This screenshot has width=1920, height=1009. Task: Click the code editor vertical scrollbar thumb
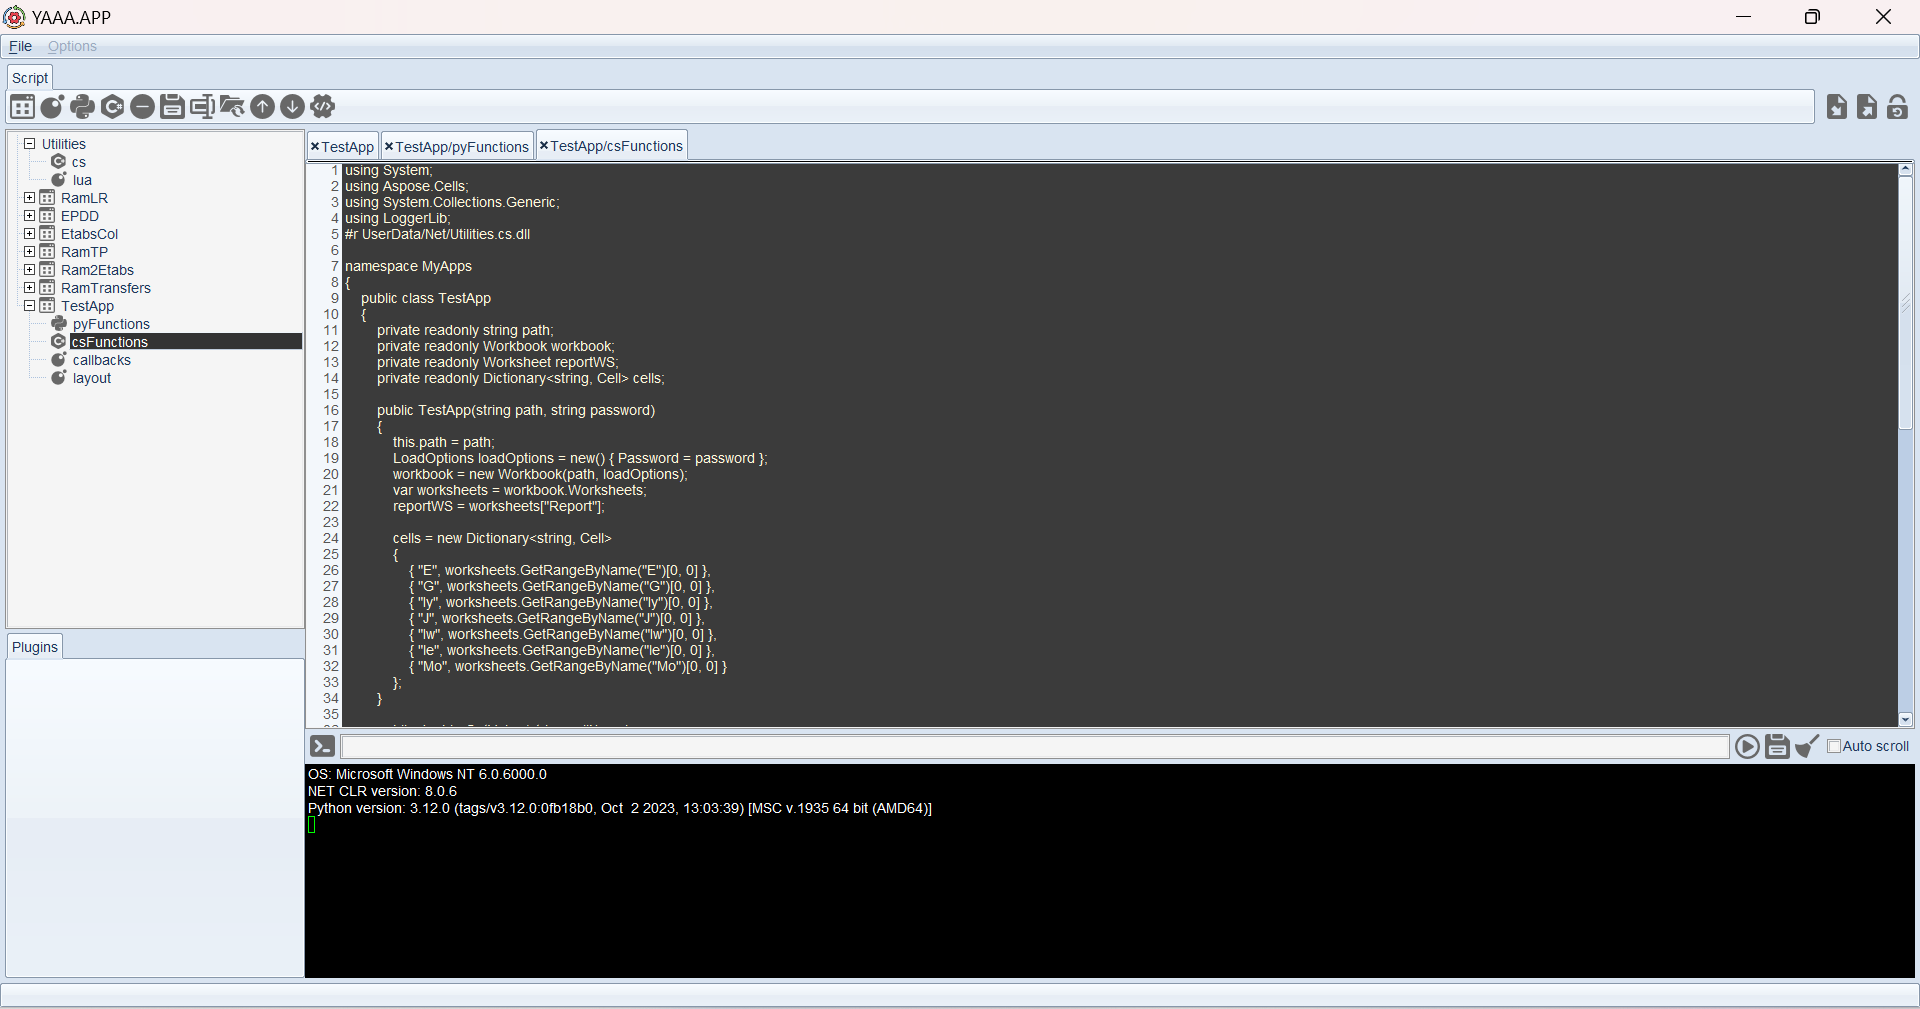point(1906,304)
